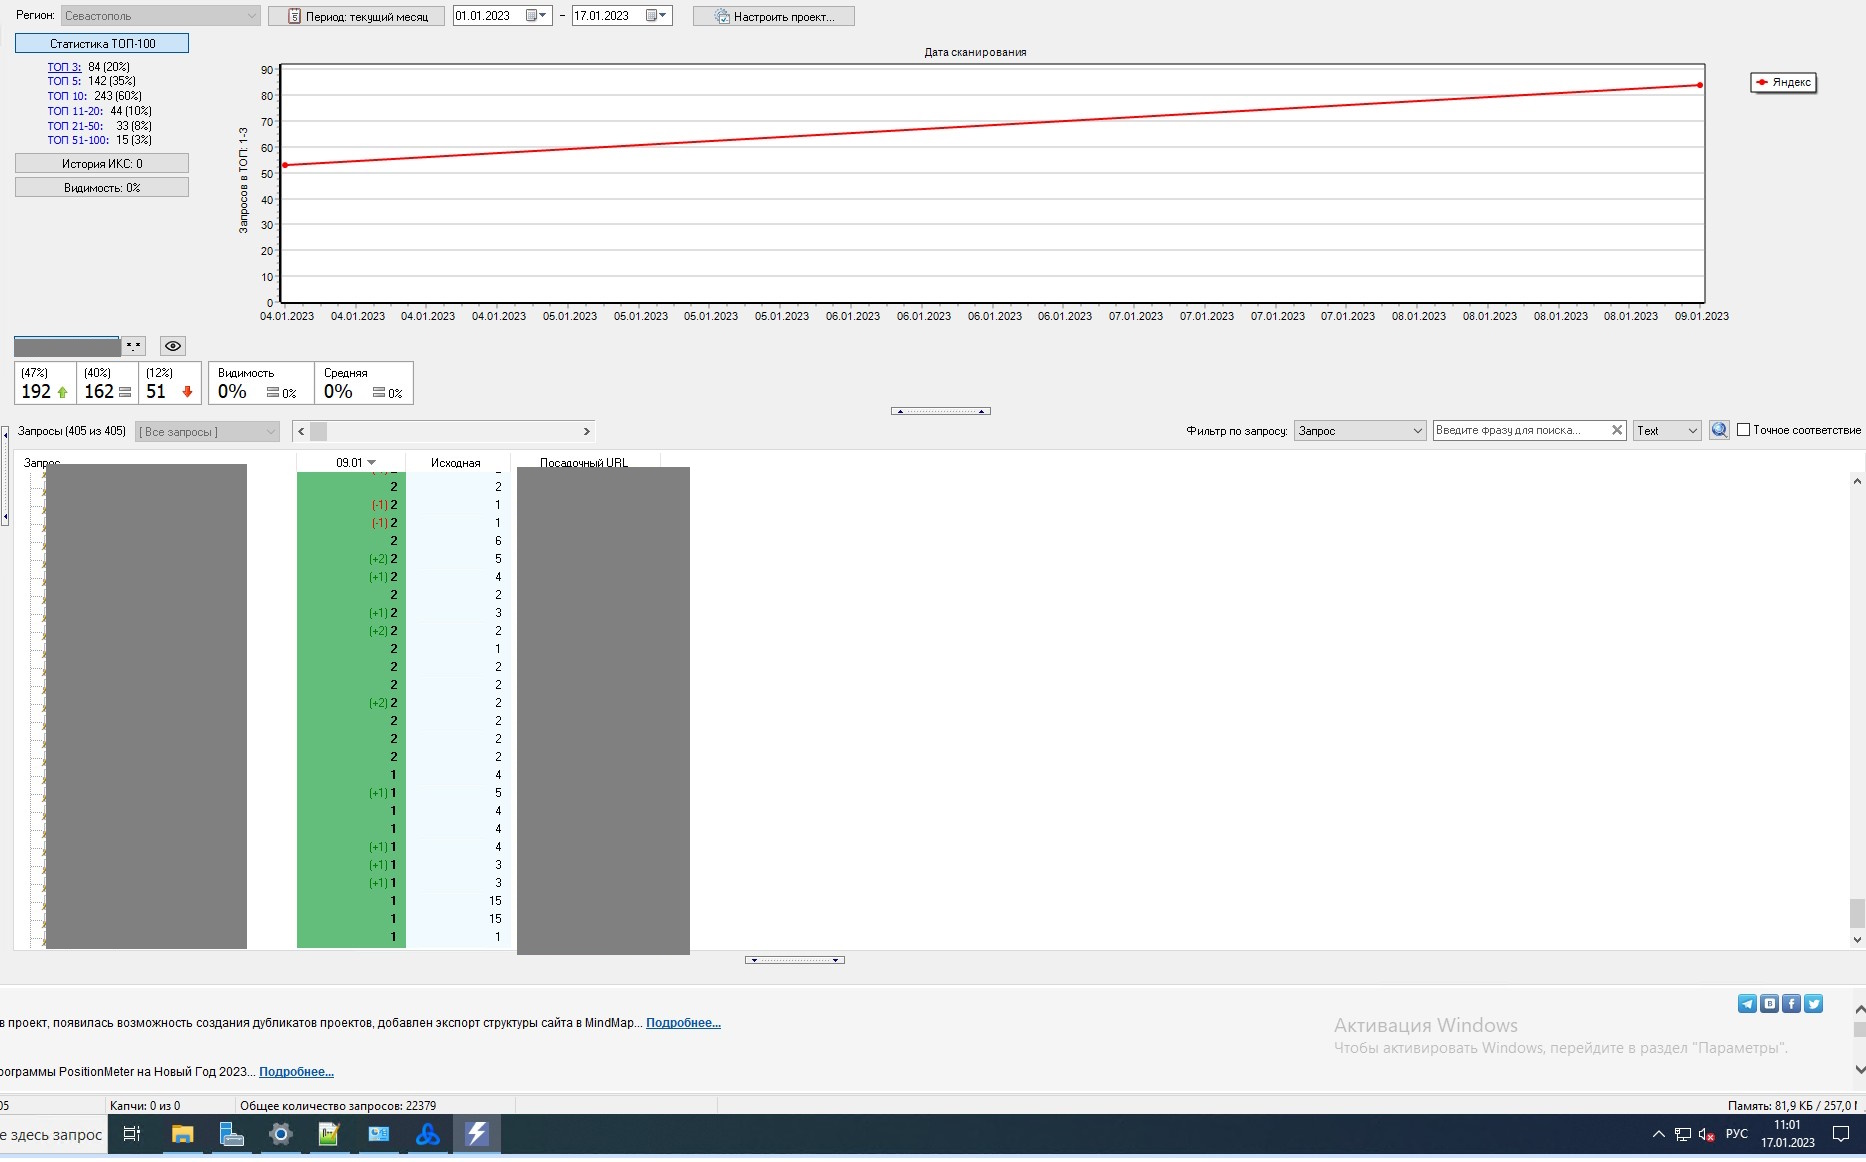Open the [Все запросы] dropdown
This screenshot has width=1866, height=1162.
(207, 432)
